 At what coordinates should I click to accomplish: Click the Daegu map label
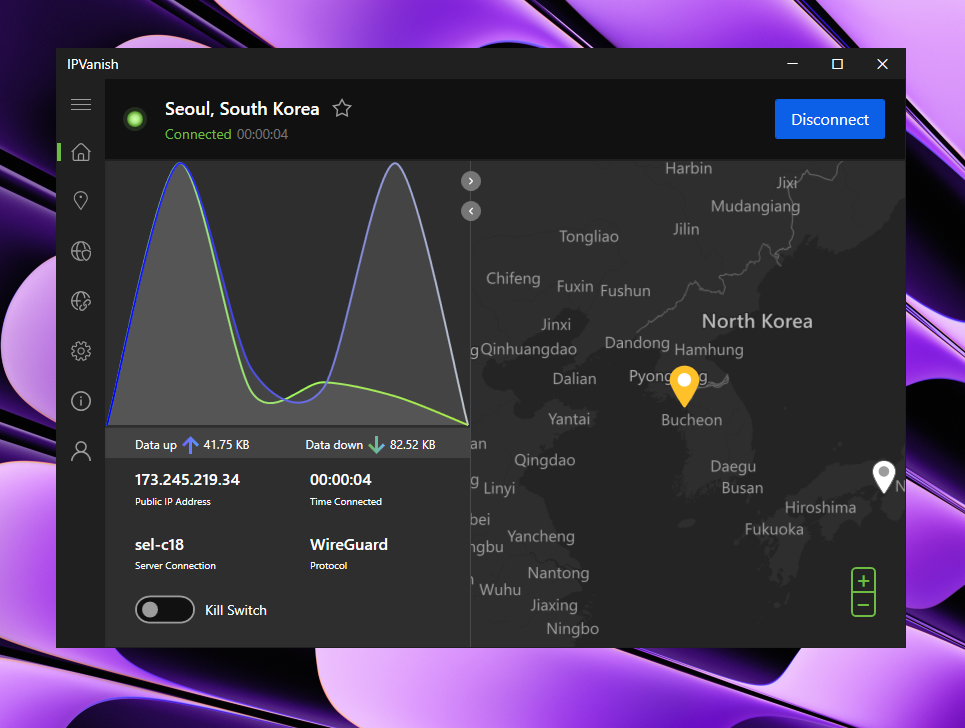click(733, 466)
